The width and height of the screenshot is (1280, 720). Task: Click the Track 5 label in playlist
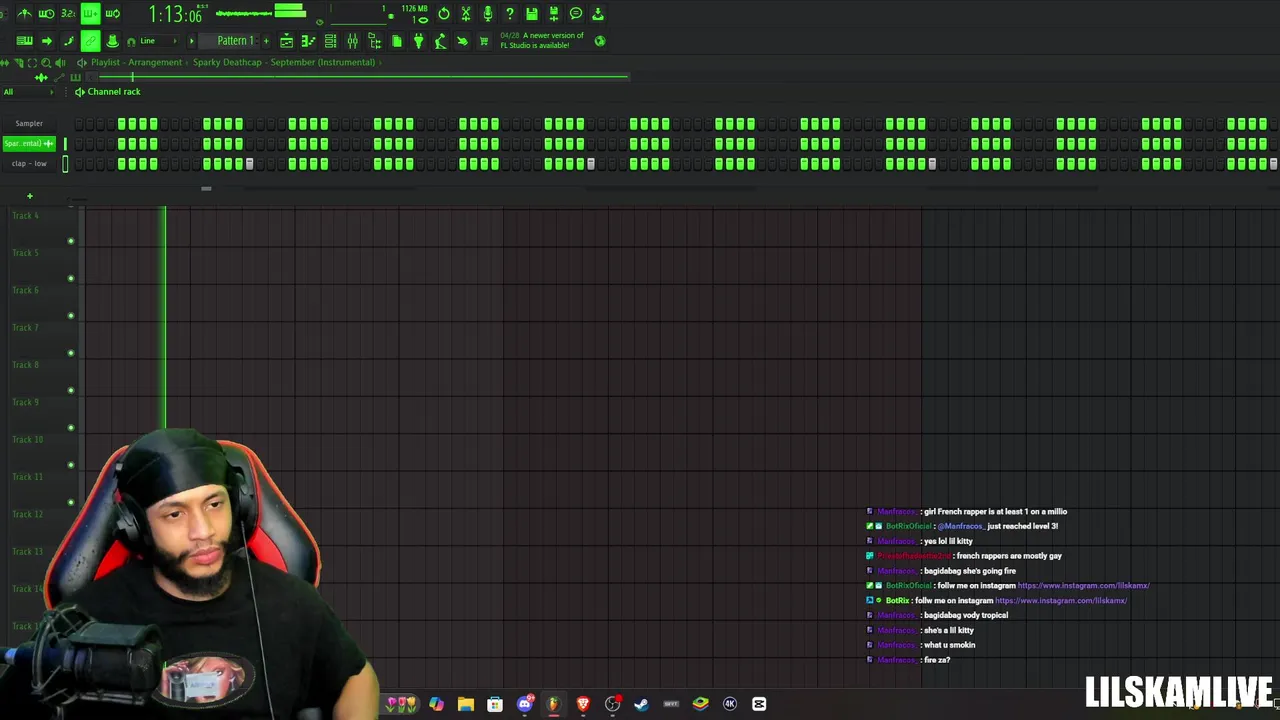(x=25, y=253)
